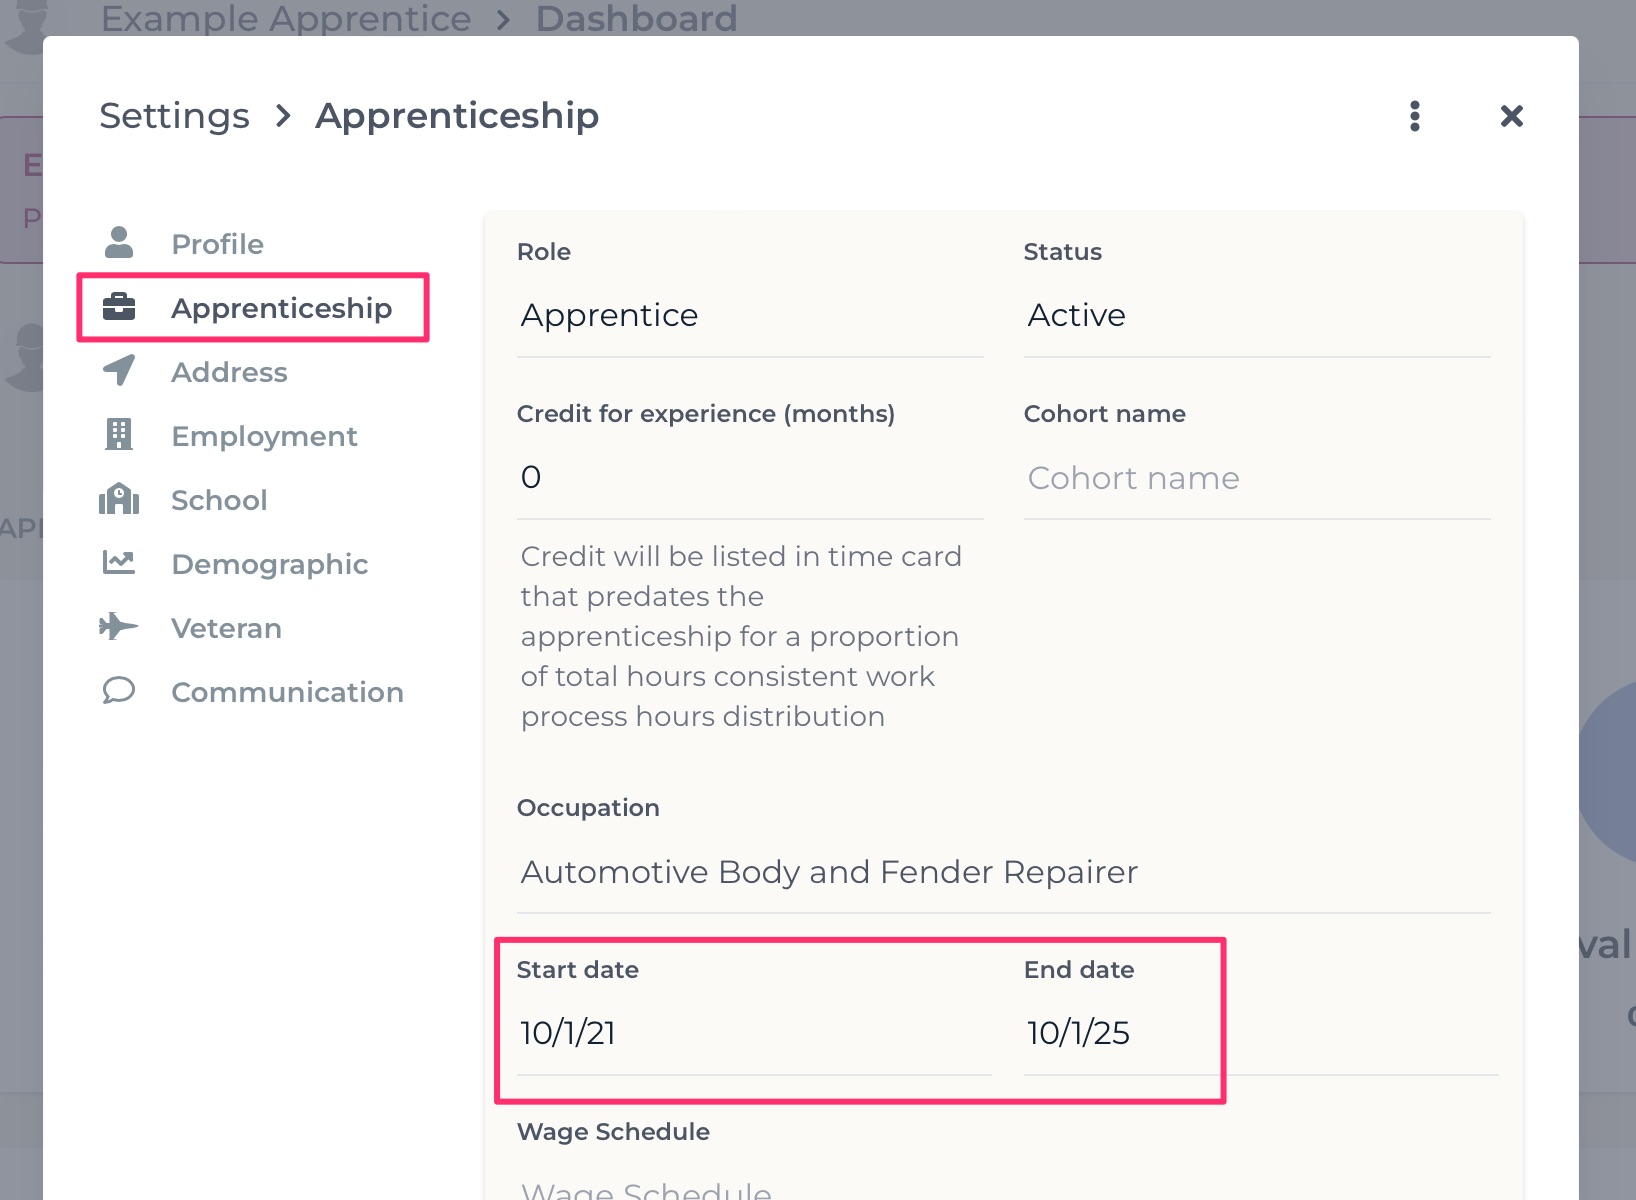The width and height of the screenshot is (1636, 1200).
Task: Click the End date field 10/1/25
Action: click(1260, 1034)
